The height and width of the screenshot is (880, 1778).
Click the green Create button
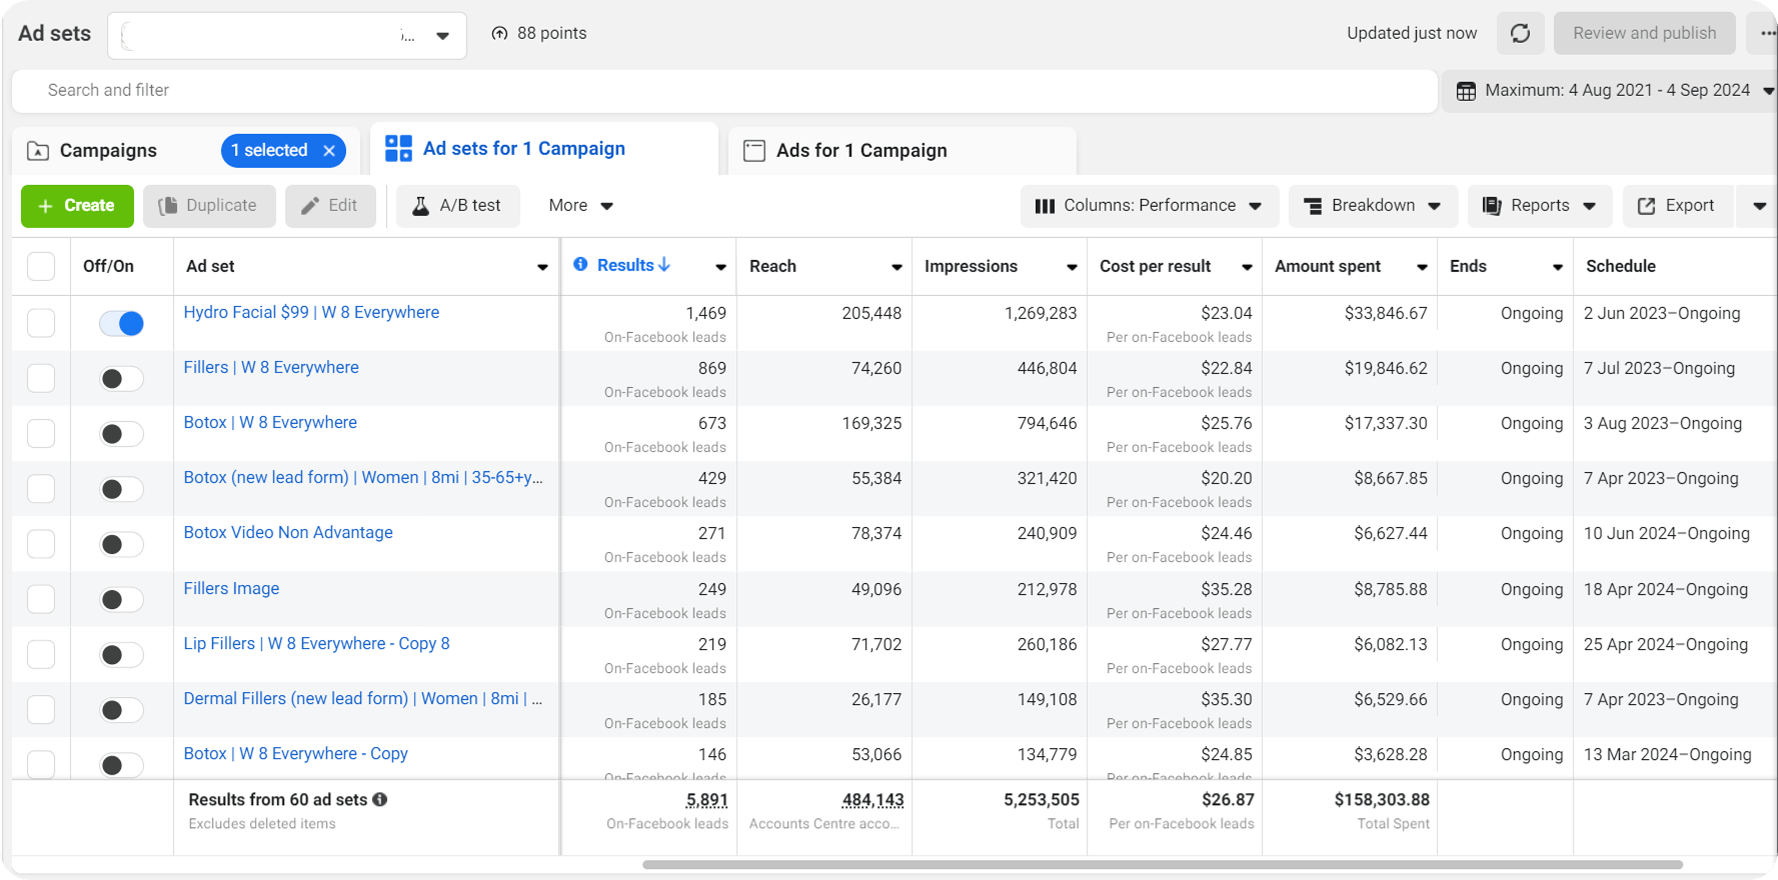pos(77,206)
